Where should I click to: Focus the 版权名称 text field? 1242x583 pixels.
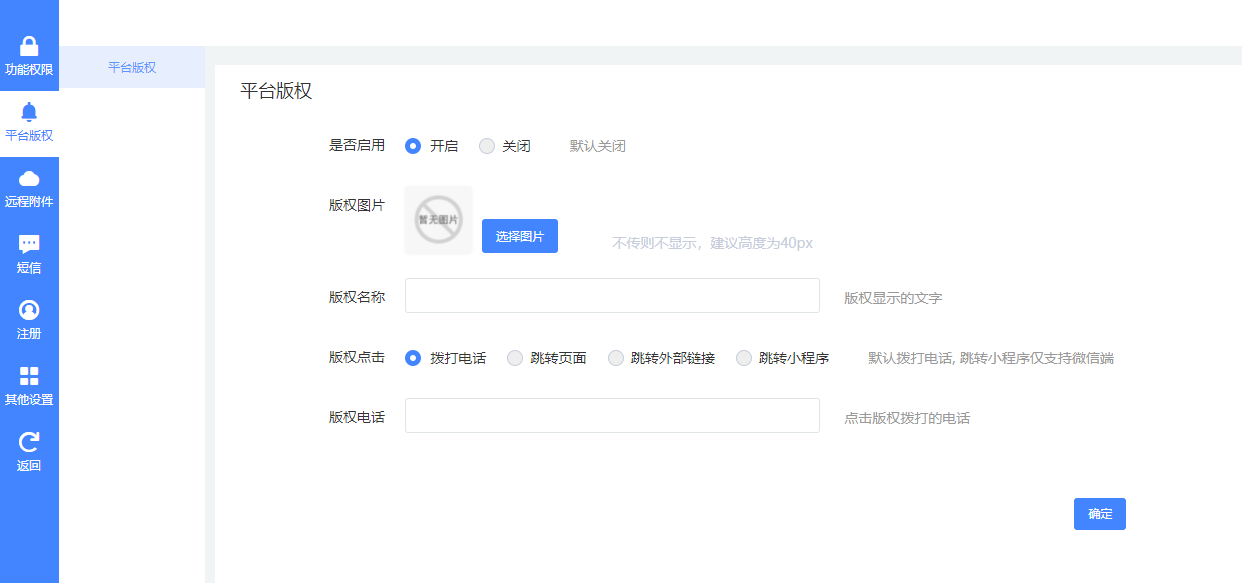point(612,296)
